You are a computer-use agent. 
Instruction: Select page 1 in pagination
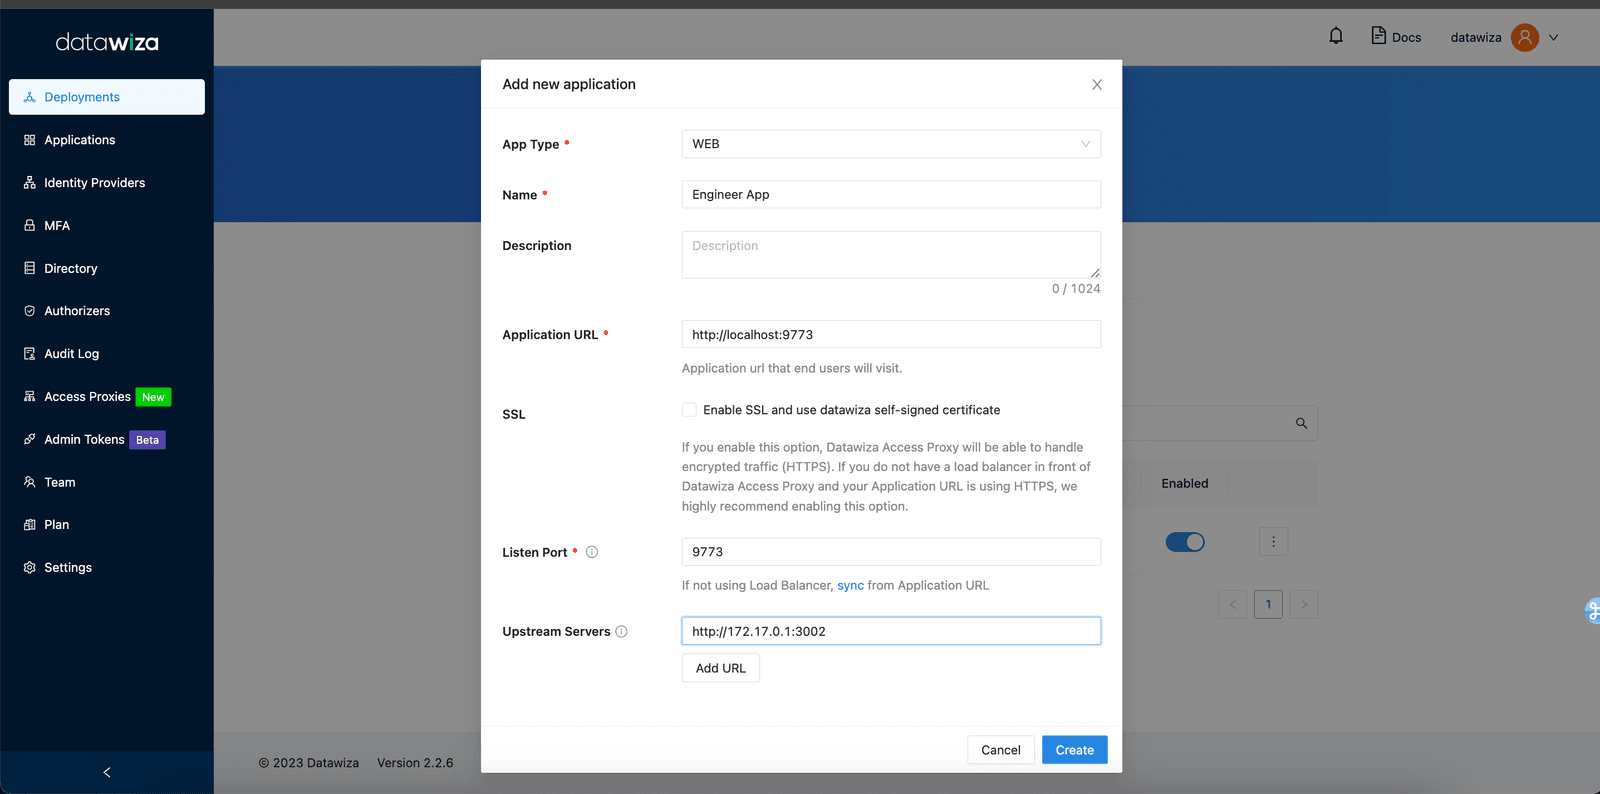click(x=1268, y=604)
